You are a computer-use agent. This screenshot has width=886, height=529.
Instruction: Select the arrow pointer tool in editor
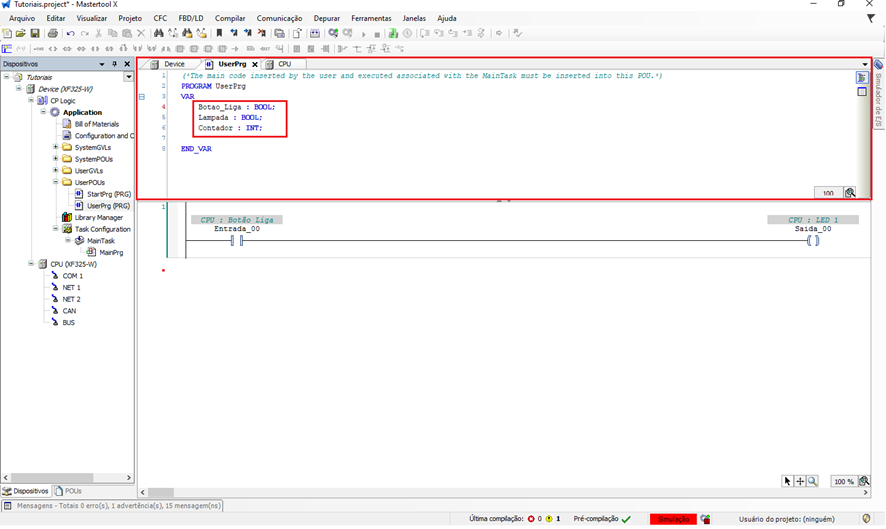point(788,481)
